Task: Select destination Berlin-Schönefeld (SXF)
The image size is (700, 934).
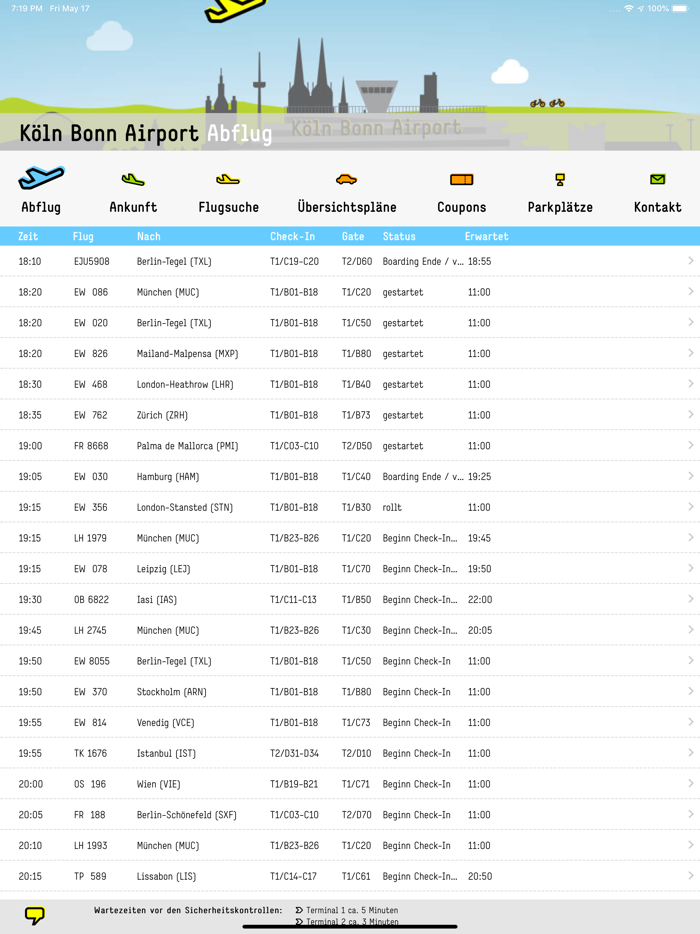Action: 186,815
